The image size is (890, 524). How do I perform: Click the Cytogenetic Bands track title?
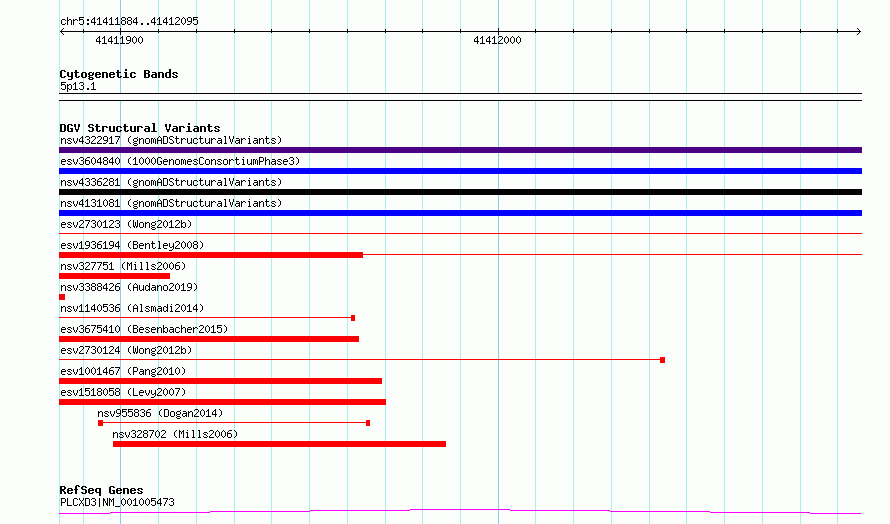[119, 74]
